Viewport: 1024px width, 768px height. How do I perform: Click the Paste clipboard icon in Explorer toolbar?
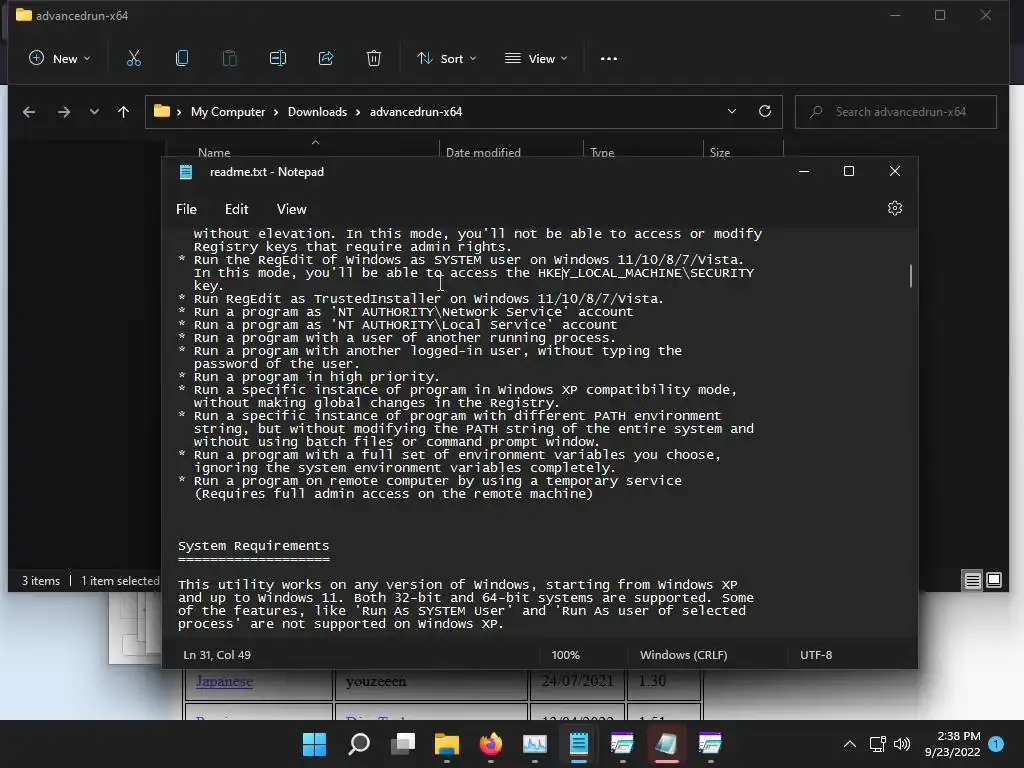point(229,59)
